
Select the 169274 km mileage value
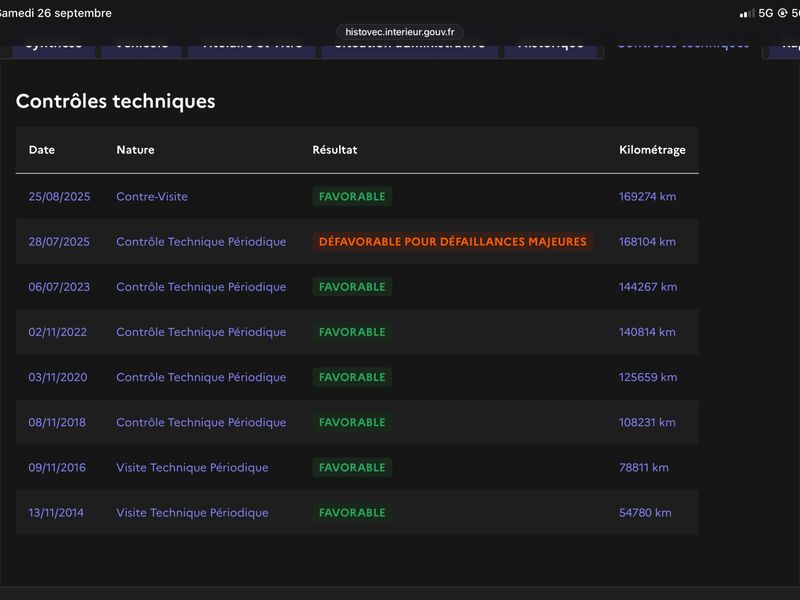(647, 196)
